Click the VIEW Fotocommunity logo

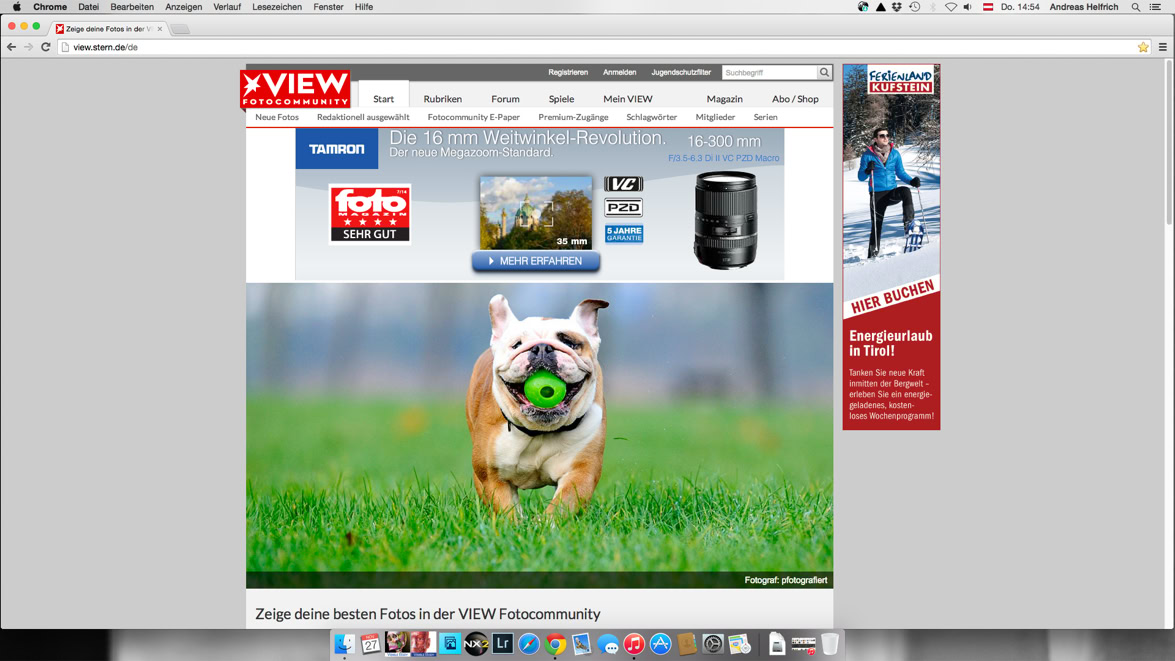pyautogui.click(x=295, y=89)
